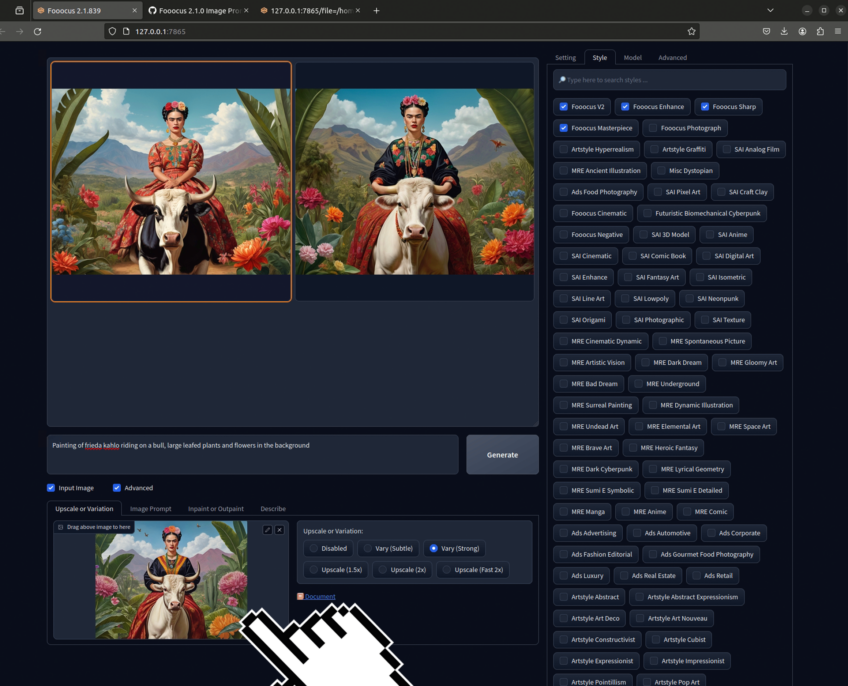
Task: Select the second generated image, black blouse
Action: 415,181
